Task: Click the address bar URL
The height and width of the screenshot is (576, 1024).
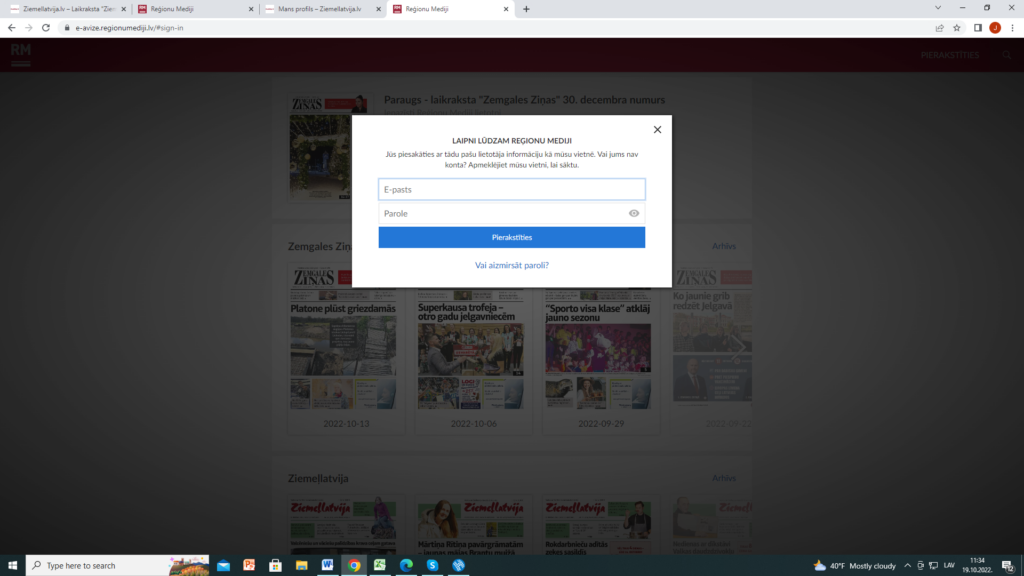Action: 130,28
